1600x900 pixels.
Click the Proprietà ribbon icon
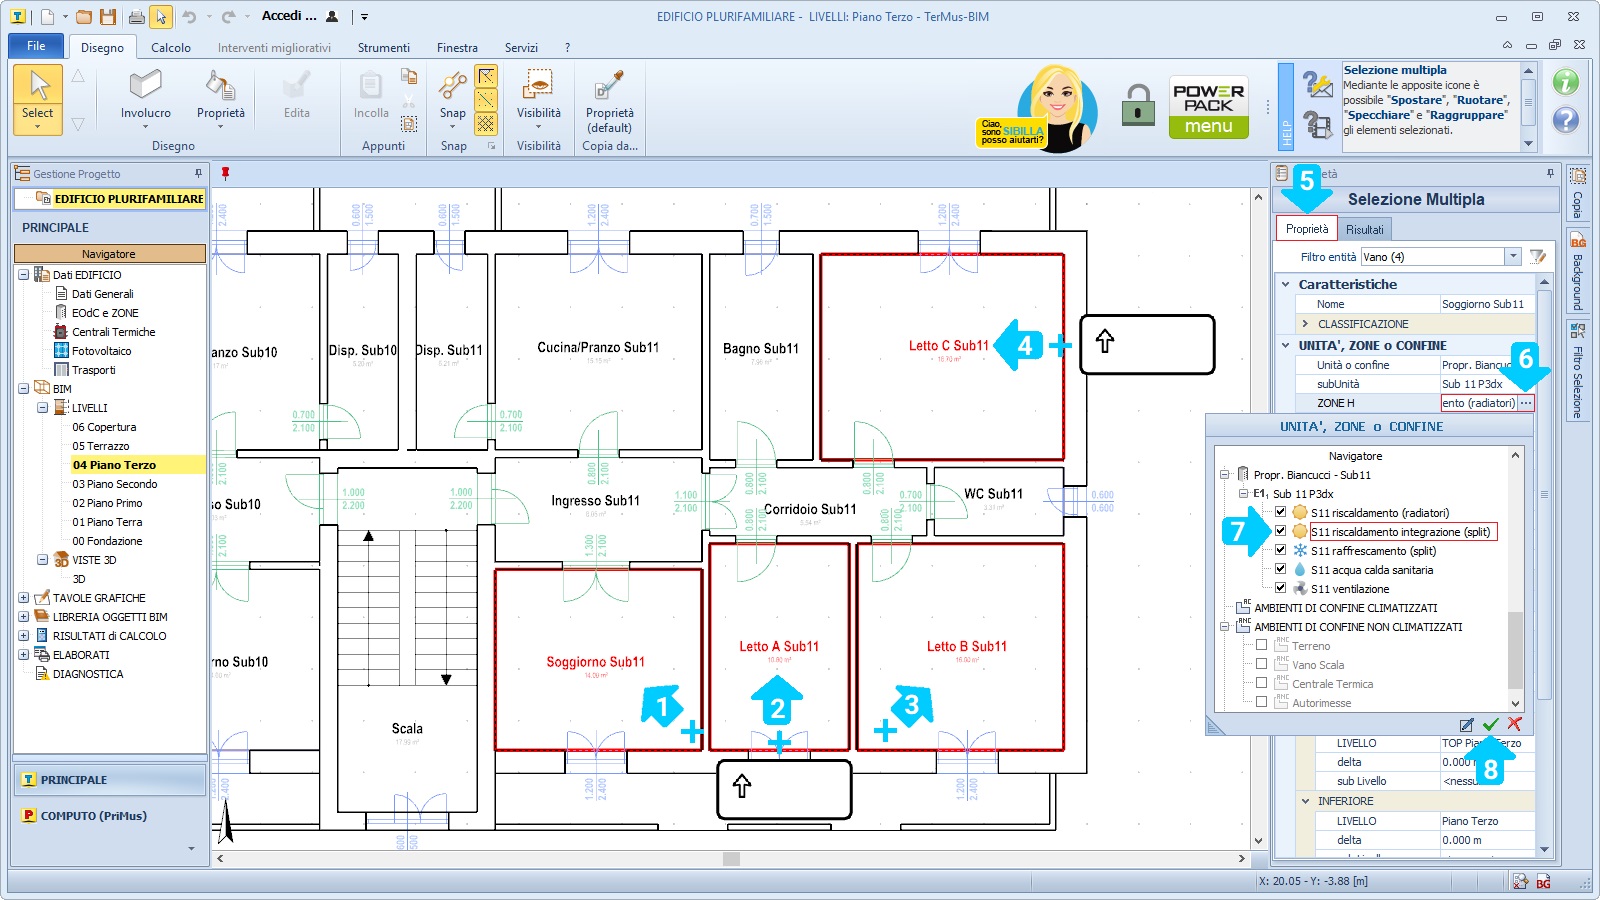pos(220,97)
